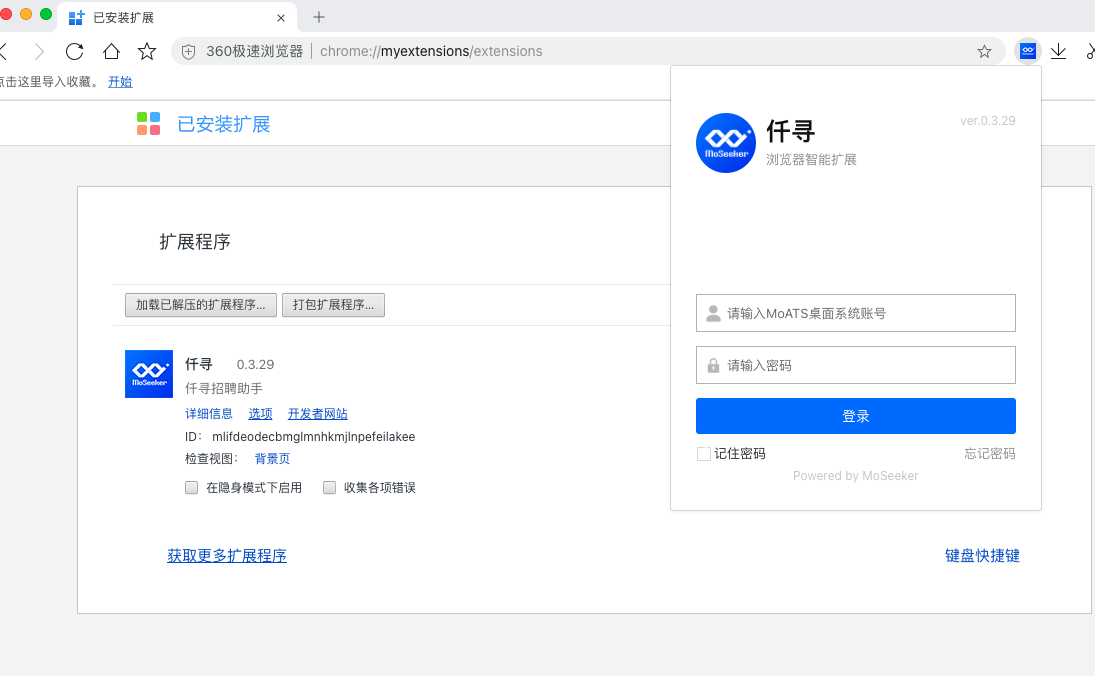Open 键盘快捷键 settings link
The height and width of the screenshot is (676, 1095).
[x=982, y=556]
